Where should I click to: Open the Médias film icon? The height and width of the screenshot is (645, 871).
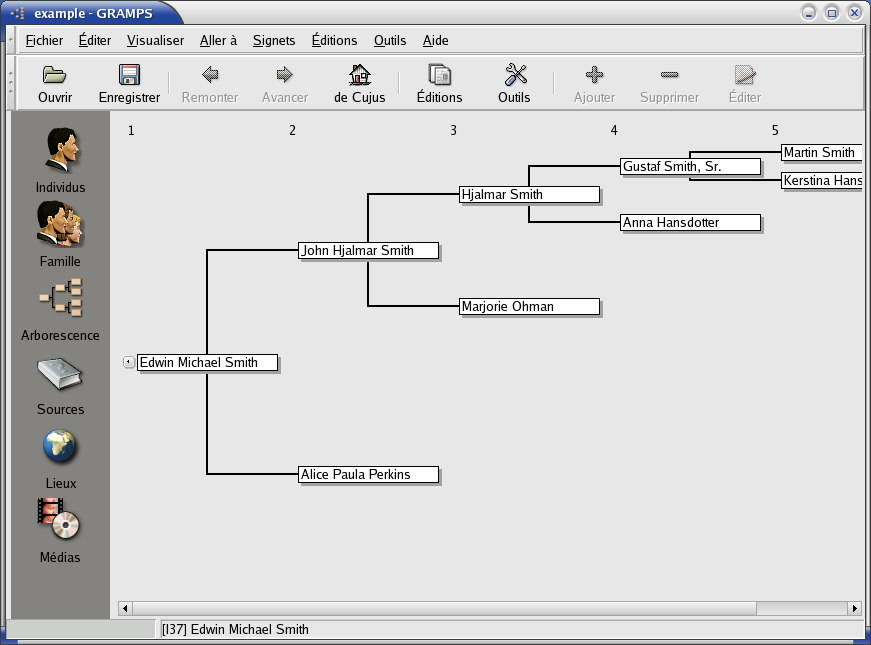pos(60,521)
